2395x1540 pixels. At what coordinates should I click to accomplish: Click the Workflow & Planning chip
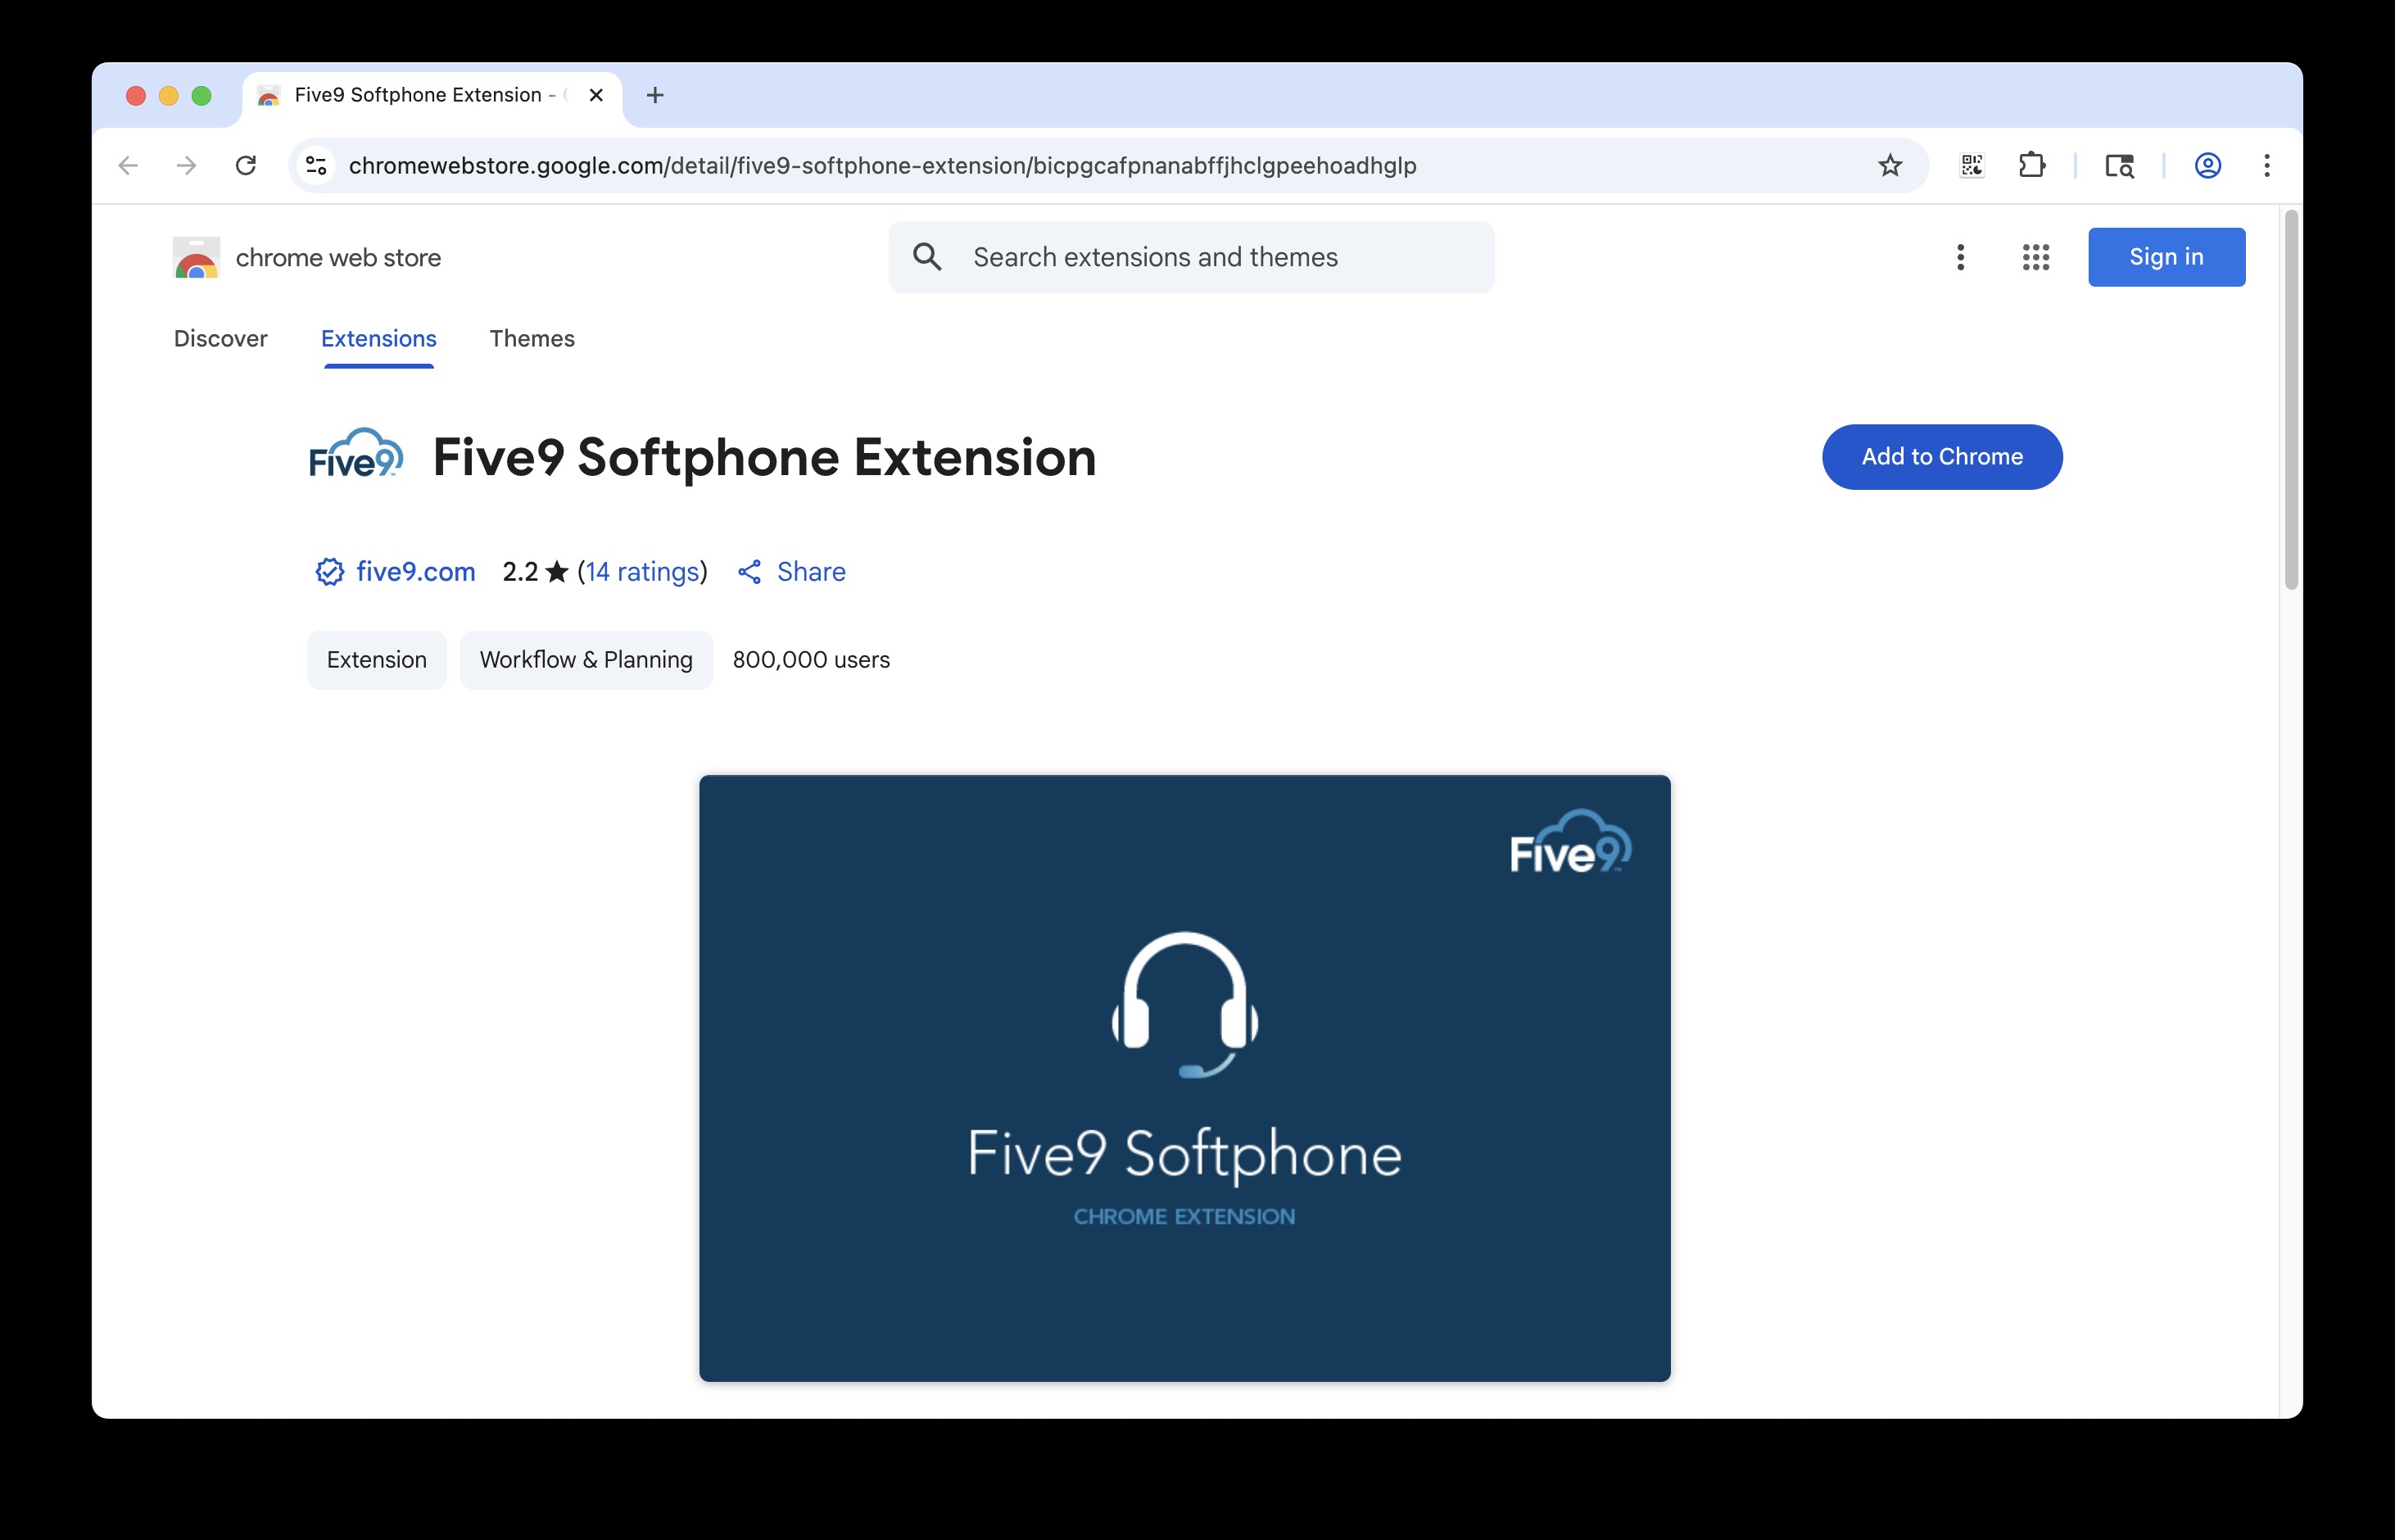click(x=586, y=659)
